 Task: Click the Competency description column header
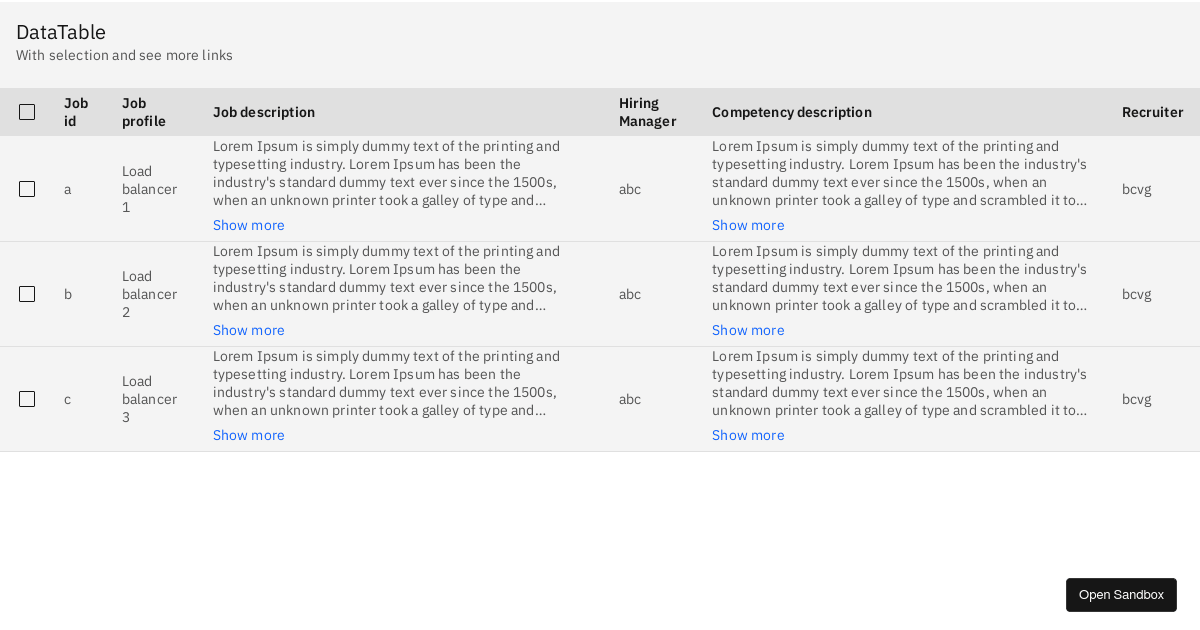[x=791, y=112]
